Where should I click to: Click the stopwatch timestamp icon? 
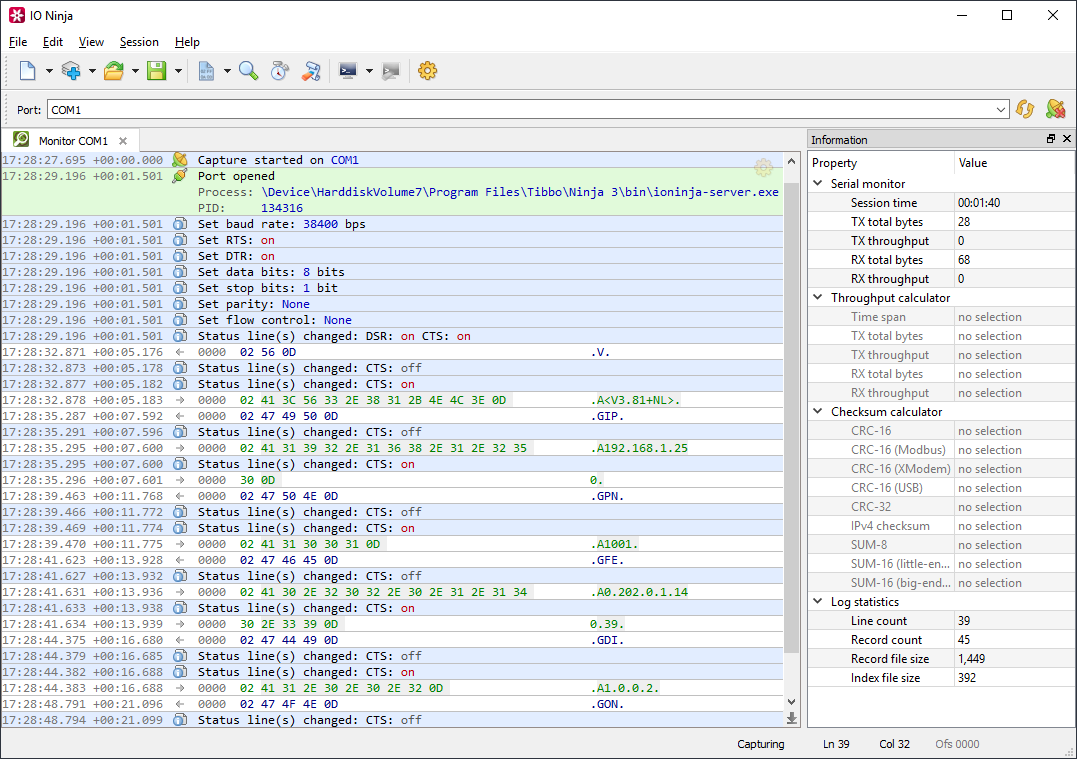coord(280,71)
